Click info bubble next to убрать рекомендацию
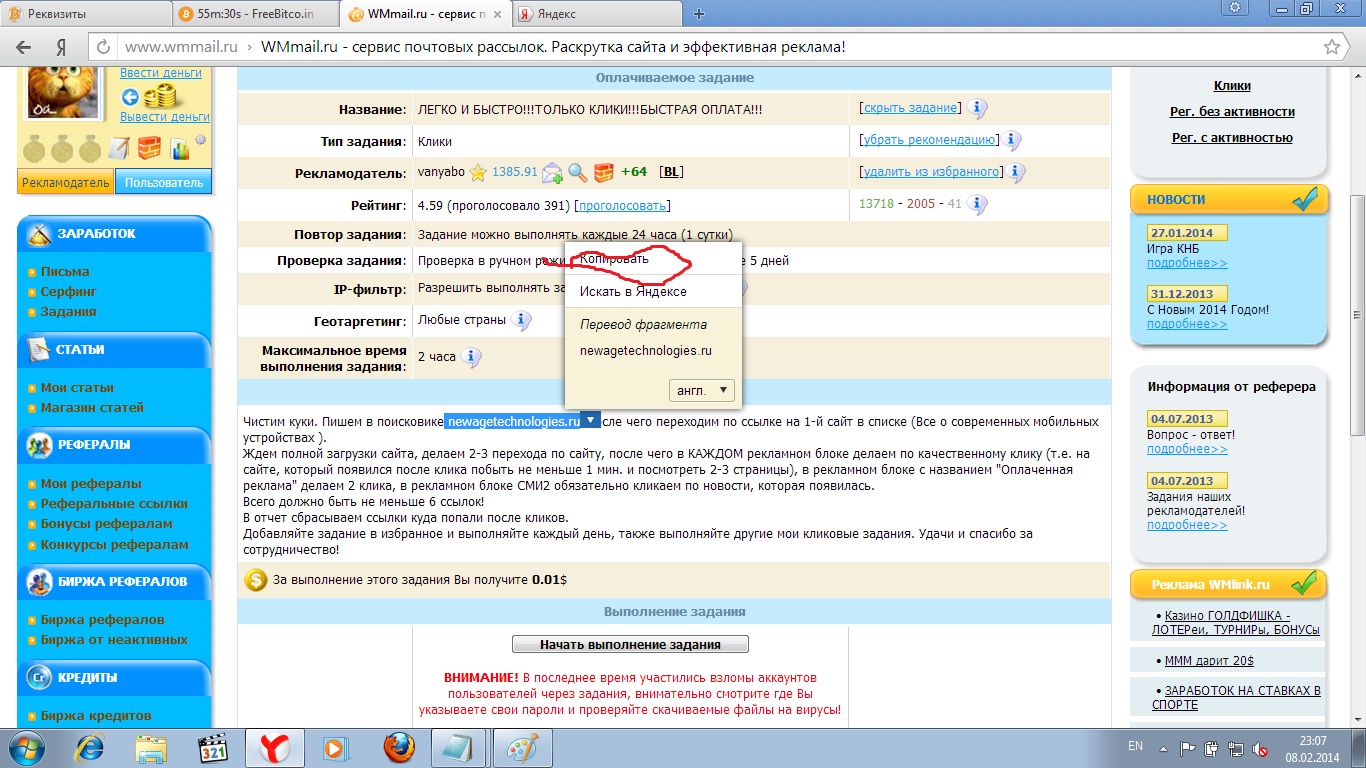The image size is (1366, 768). 1012,140
